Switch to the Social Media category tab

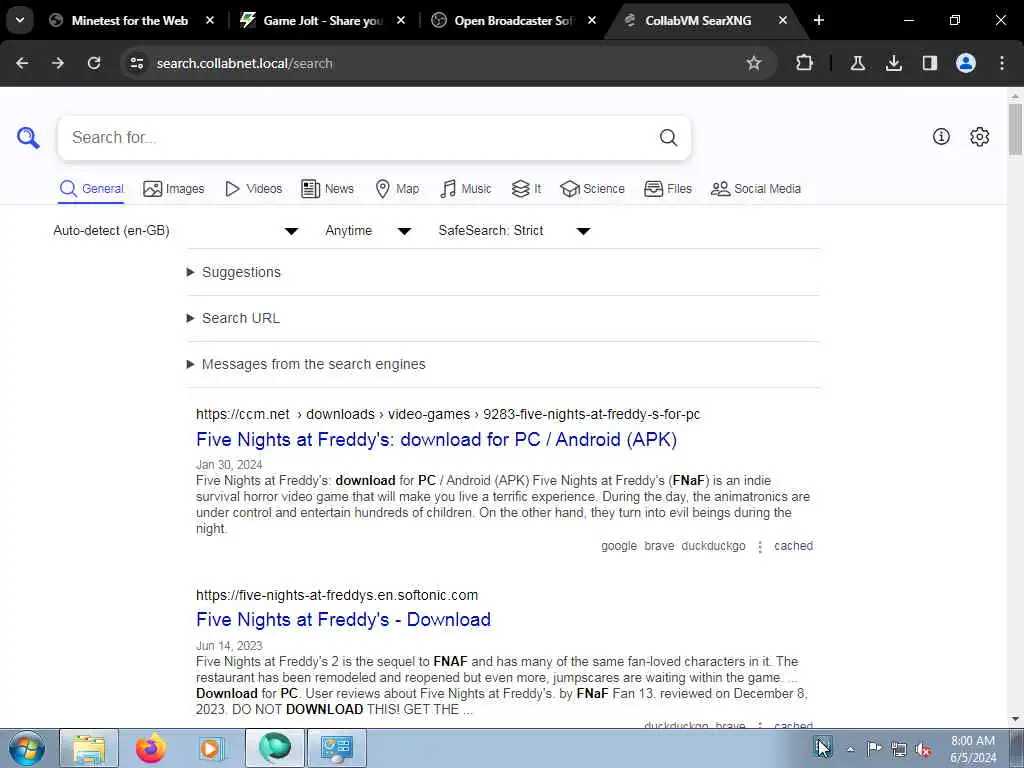click(x=756, y=189)
